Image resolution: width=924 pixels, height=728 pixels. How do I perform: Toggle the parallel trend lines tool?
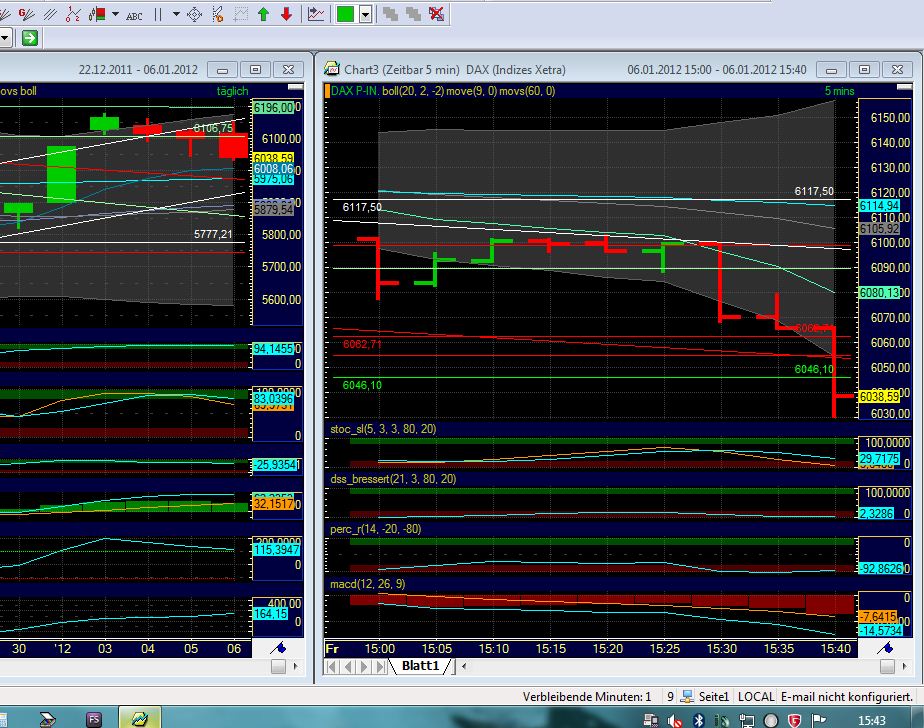tap(50, 15)
